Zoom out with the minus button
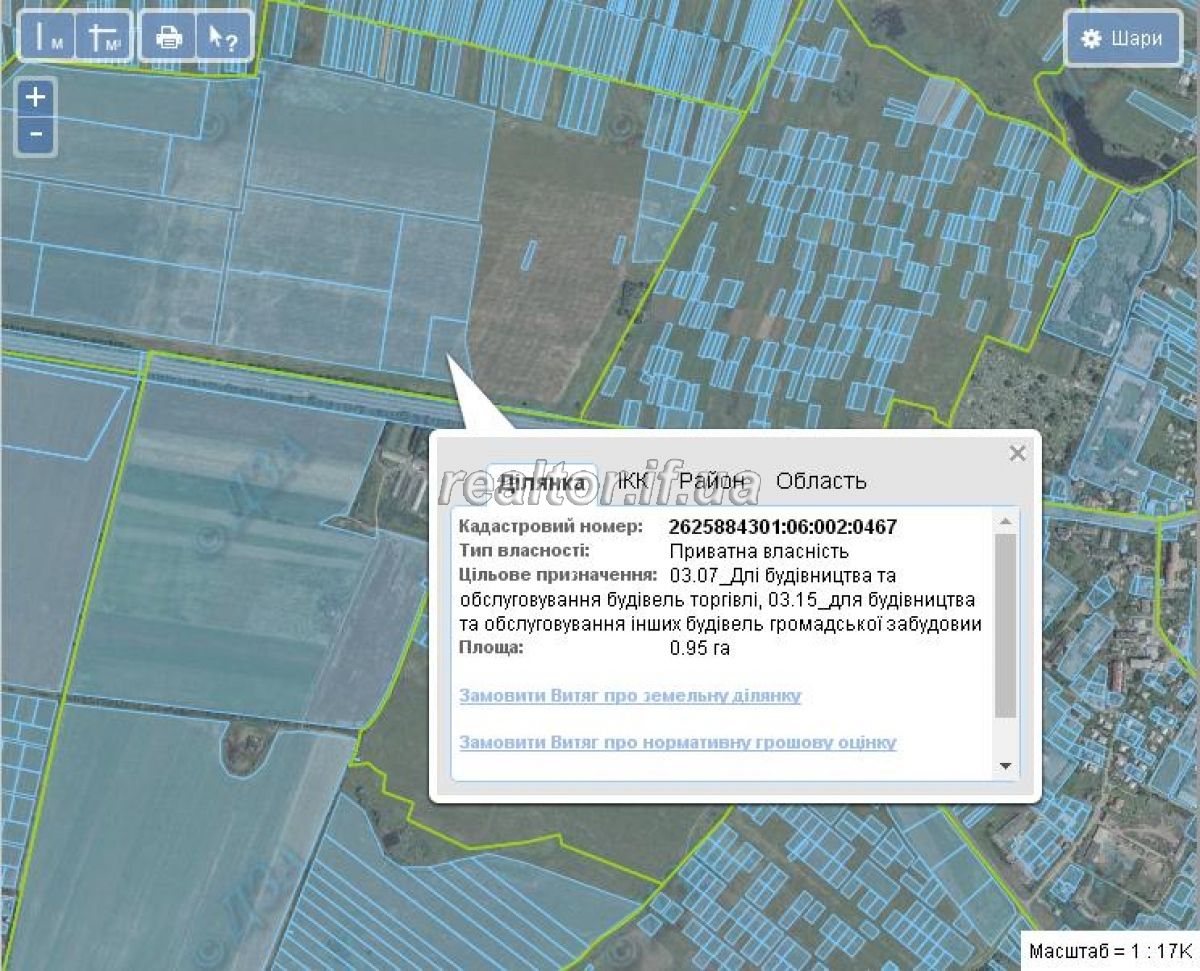The width and height of the screenshot is (1200, 971). (x=36, y=133)
